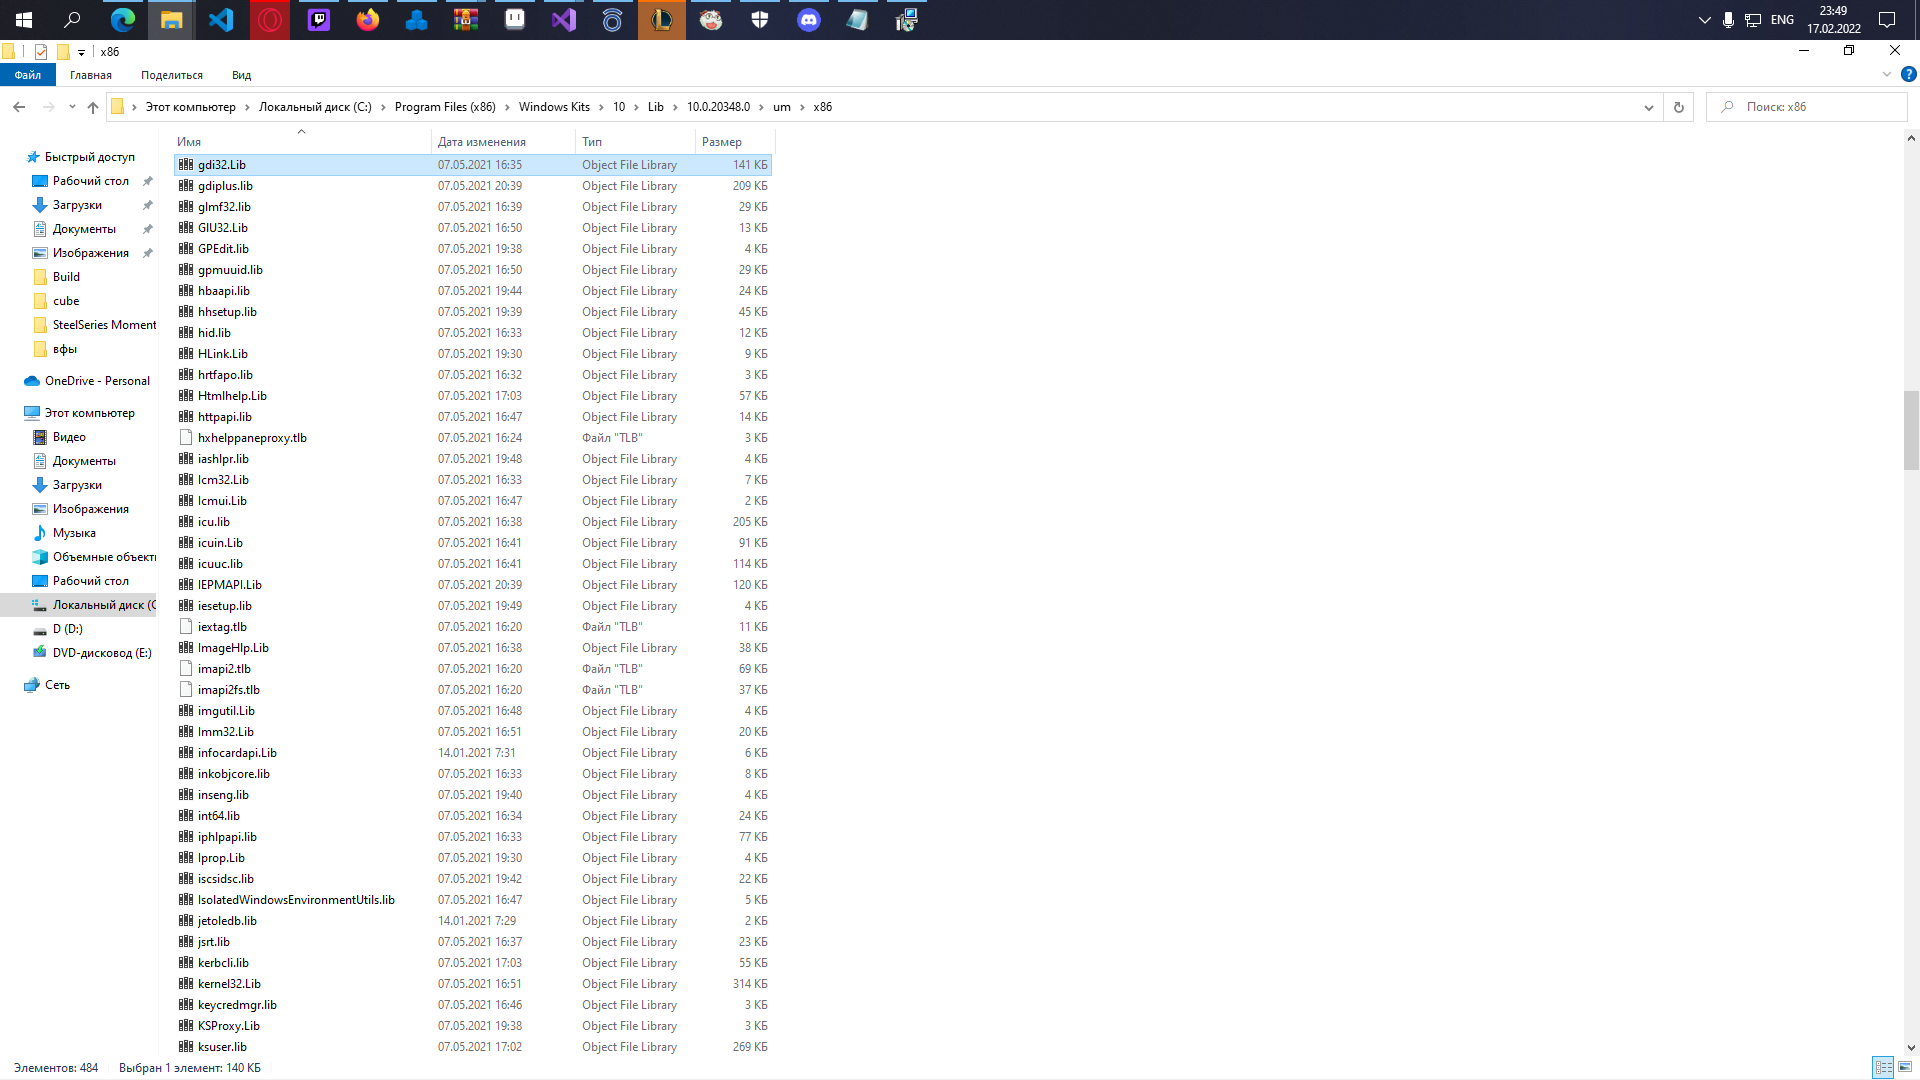Open Microsoft Edge from the taskbar
This screenshot has width=1920, height=1080.
(123, 20)
